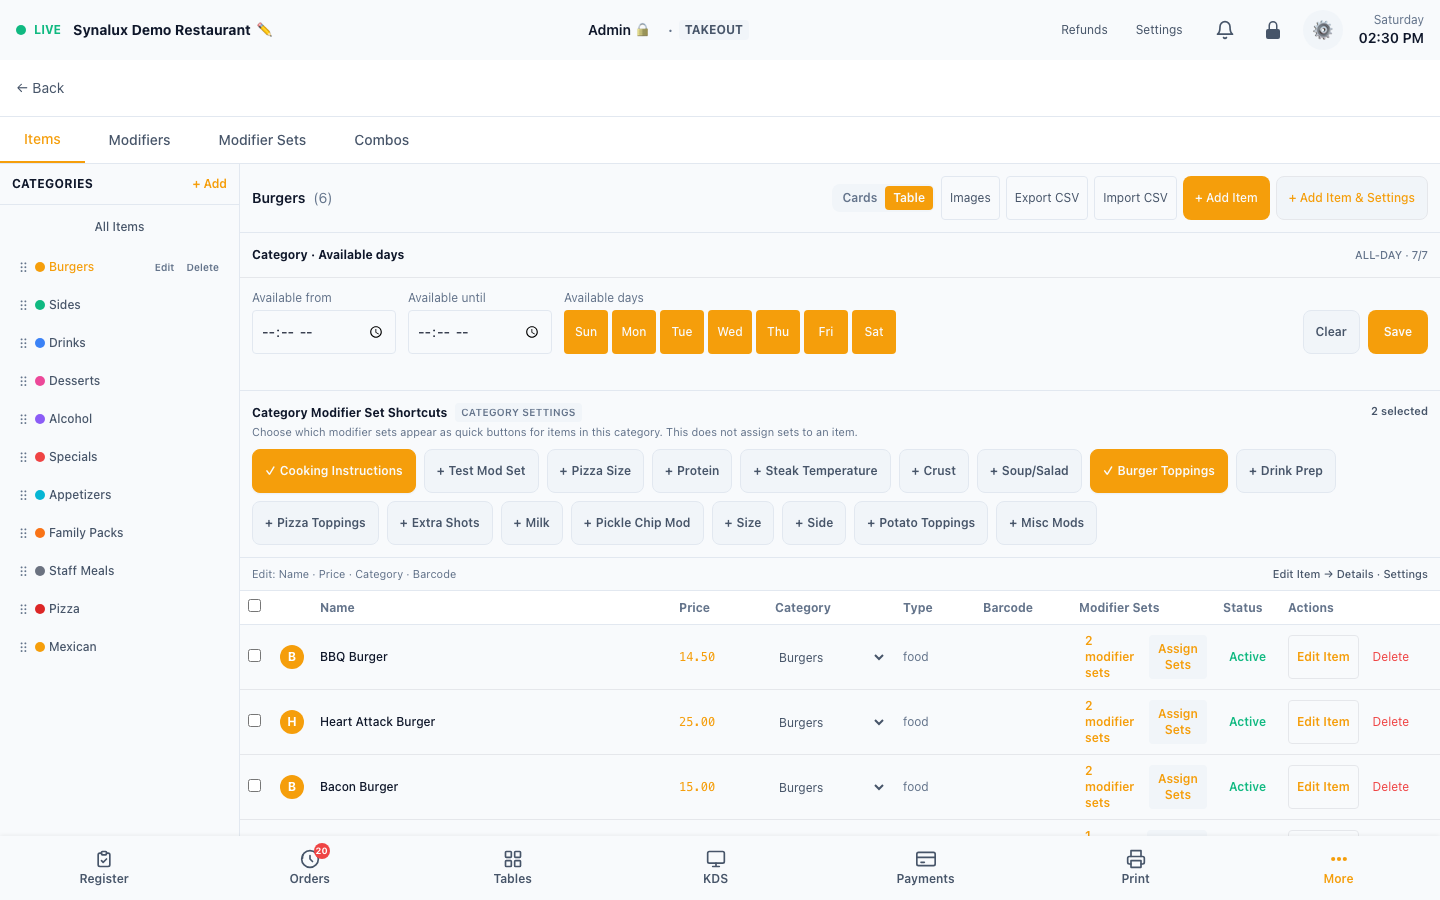Switch to the Modifiers tab
The height and width of the screenshot is (900, 1440).
click(x=139, y=140)
